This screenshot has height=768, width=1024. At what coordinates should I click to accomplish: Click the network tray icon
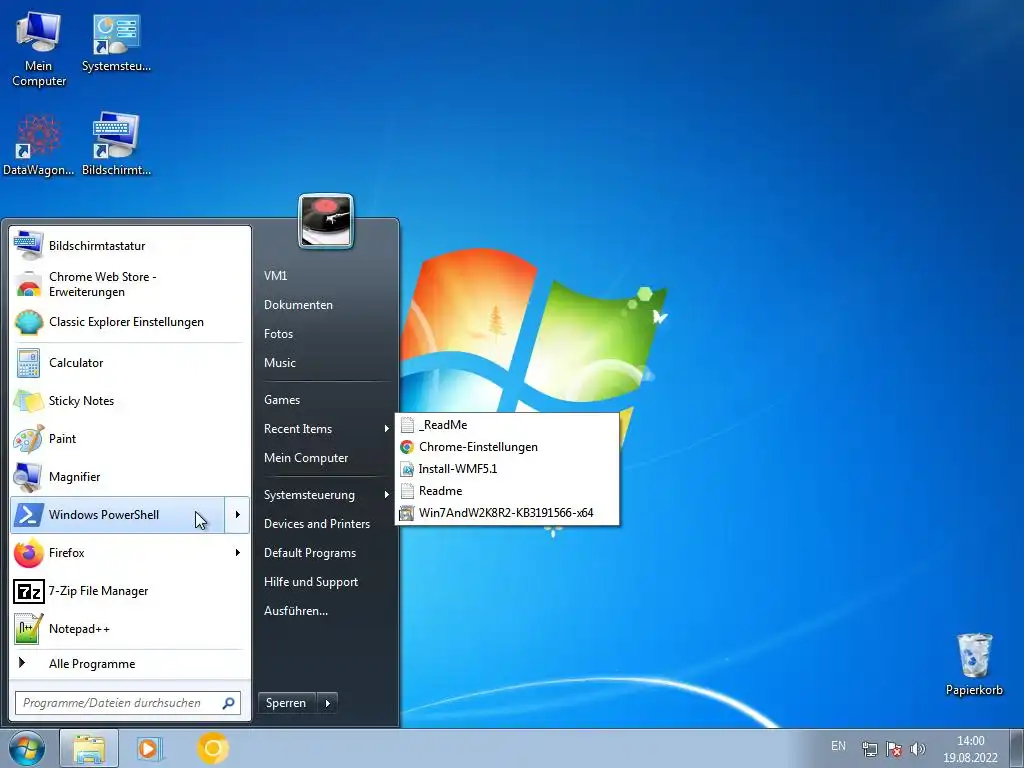tap(869, 749)
